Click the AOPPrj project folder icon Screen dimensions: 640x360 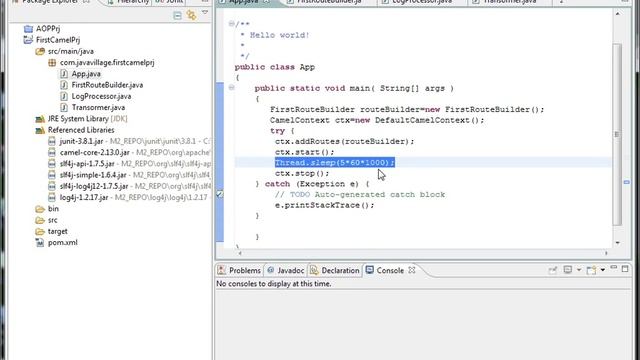[28, 29]
